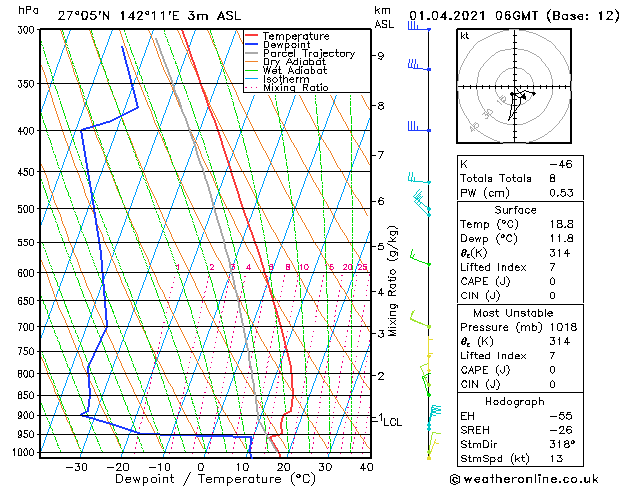Click the hodograph center crosshair

pyautogui.click(x=515, y=86)
